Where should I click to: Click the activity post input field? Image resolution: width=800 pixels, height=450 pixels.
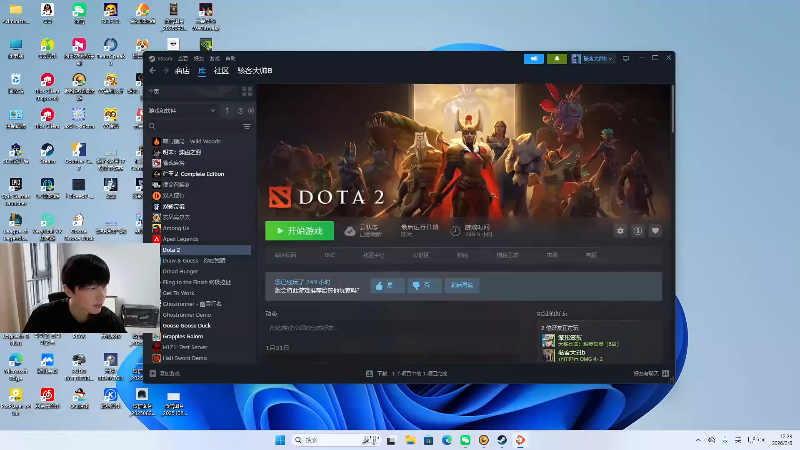[x=392, y=328]
